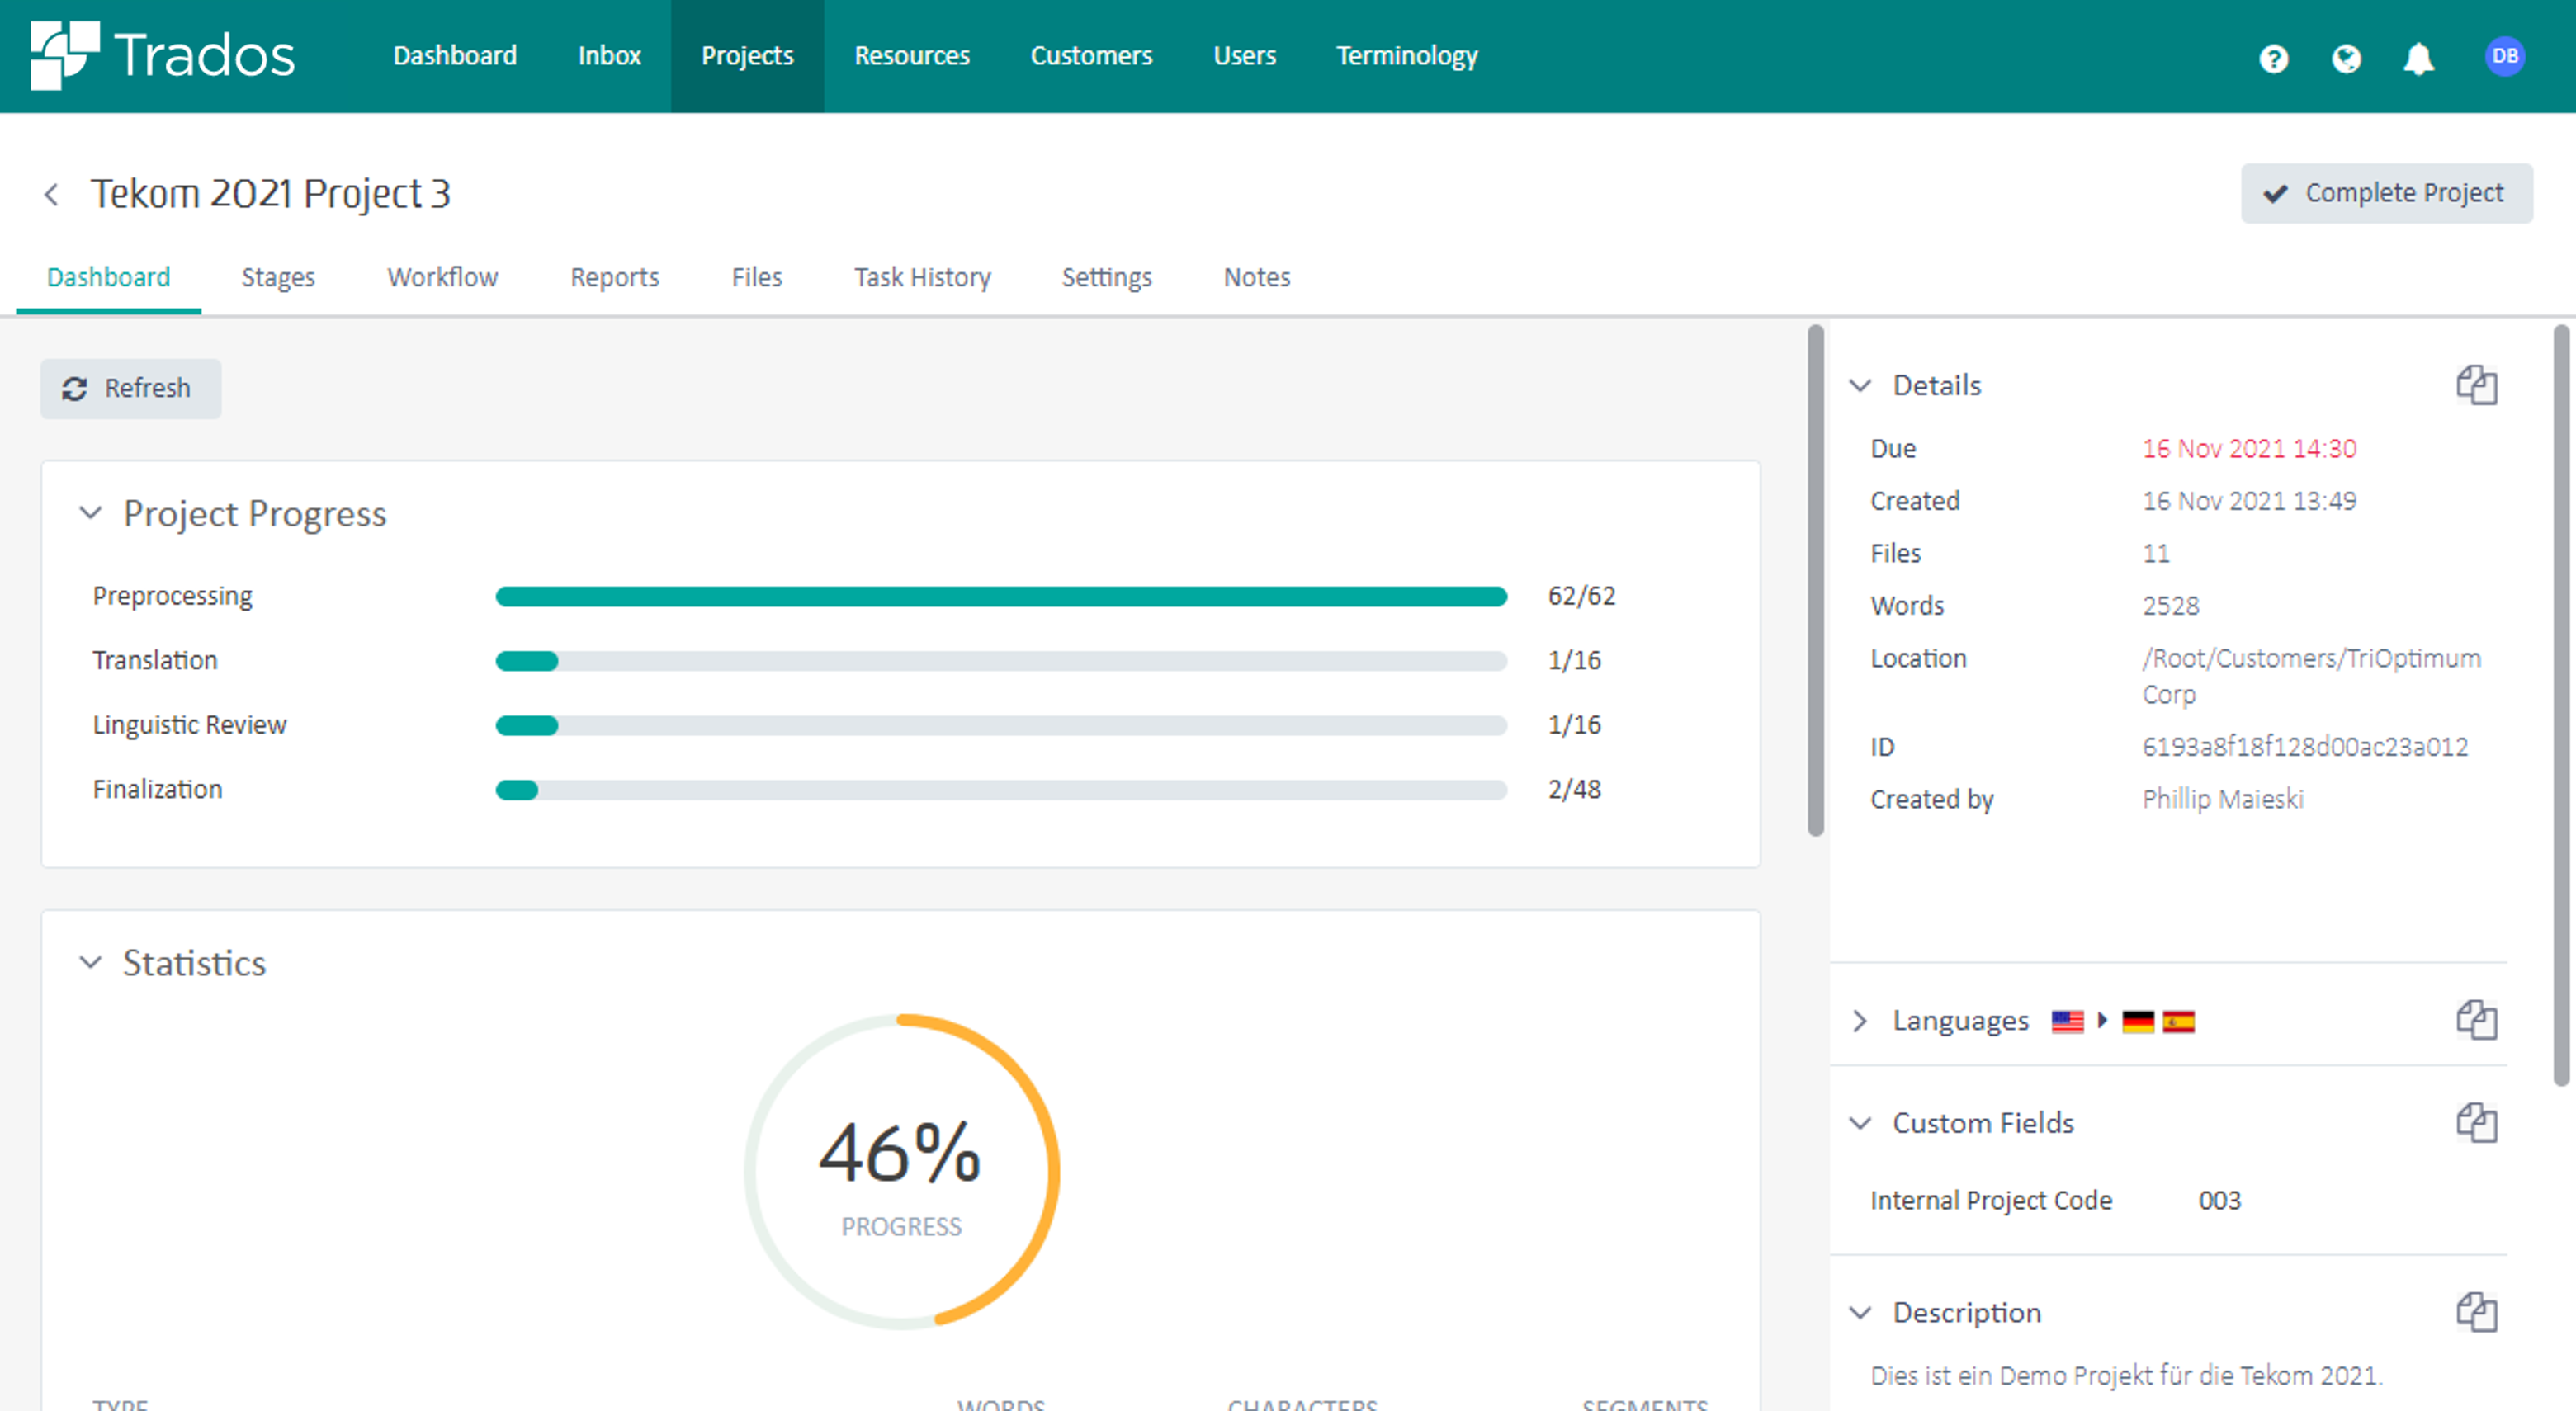2576x1411 pixels.
Task: Collapse the Description panel
Action: tap(1860, 1311)
